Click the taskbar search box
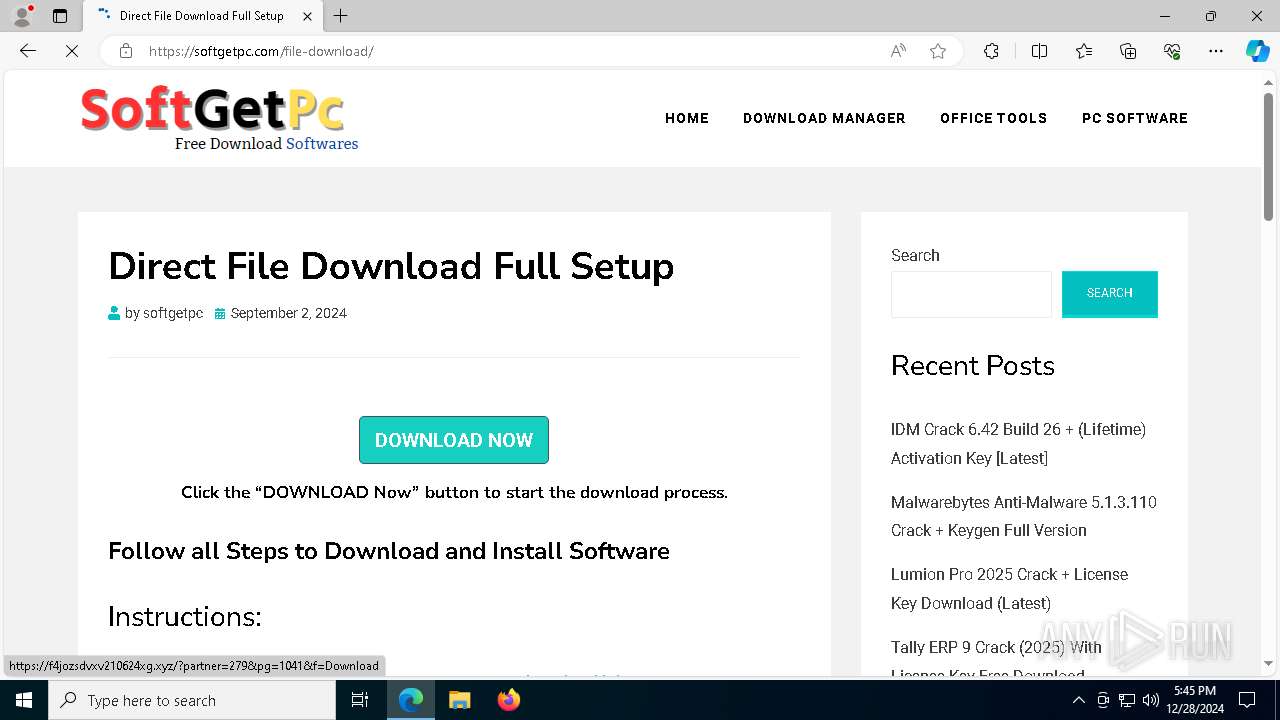1280x720 pixels. point(192,700)
